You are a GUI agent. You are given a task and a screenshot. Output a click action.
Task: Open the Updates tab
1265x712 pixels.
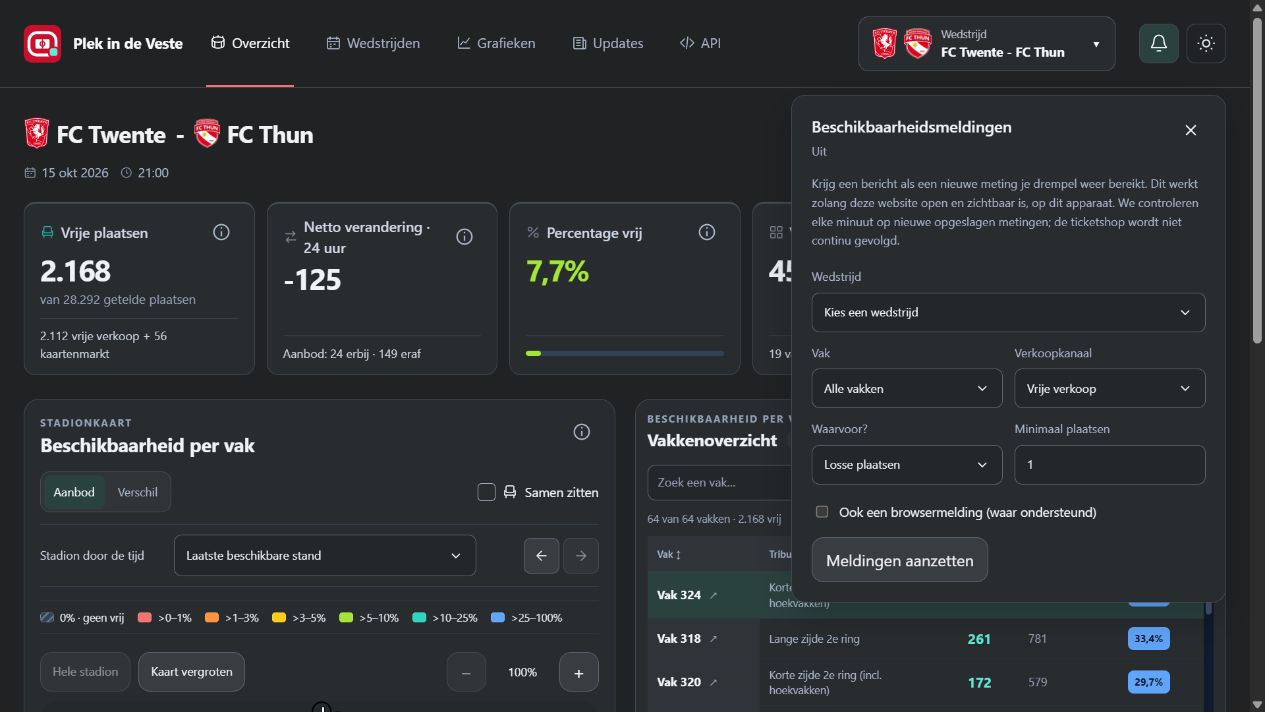coord(608,43)
